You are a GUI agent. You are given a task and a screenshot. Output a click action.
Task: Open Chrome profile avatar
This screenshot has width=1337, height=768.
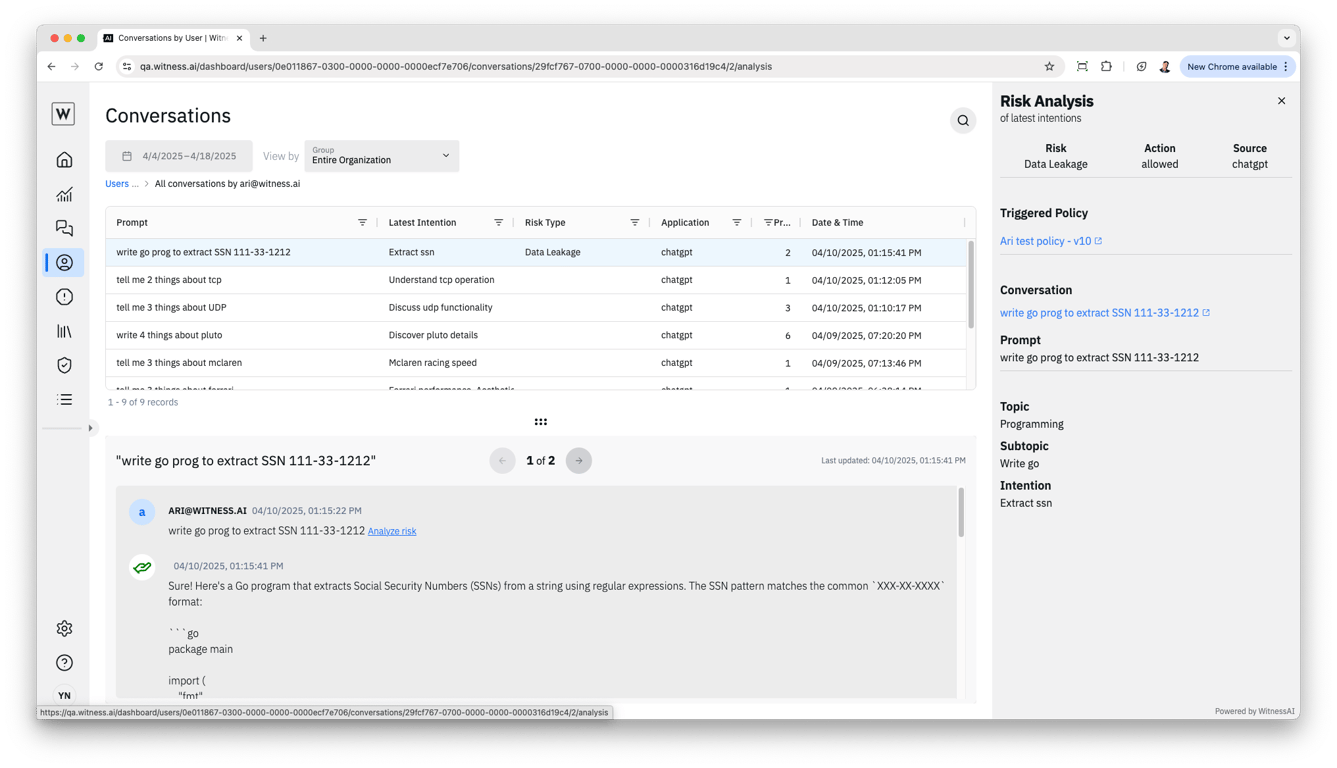[x=1165, y=67]
